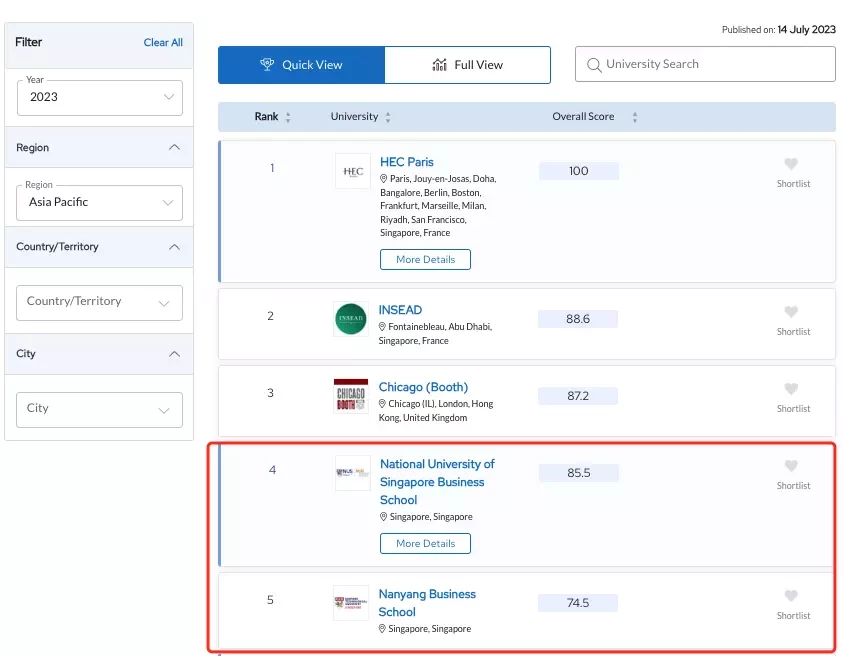Click the HEC Paris location pin icon
Viewport: 843px width, 656px height.
pyautogui.click(x=383, y=179)
